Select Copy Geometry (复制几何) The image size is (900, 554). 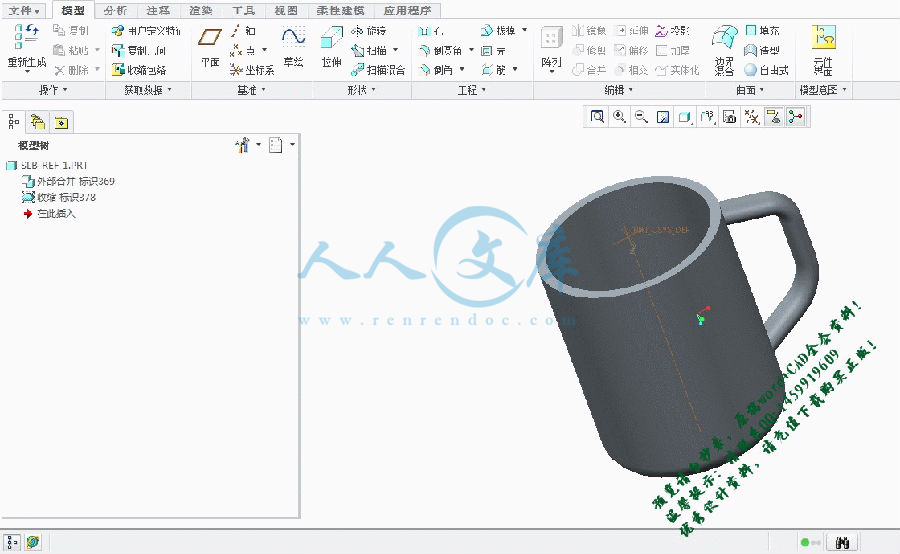[x=138, y=51]
